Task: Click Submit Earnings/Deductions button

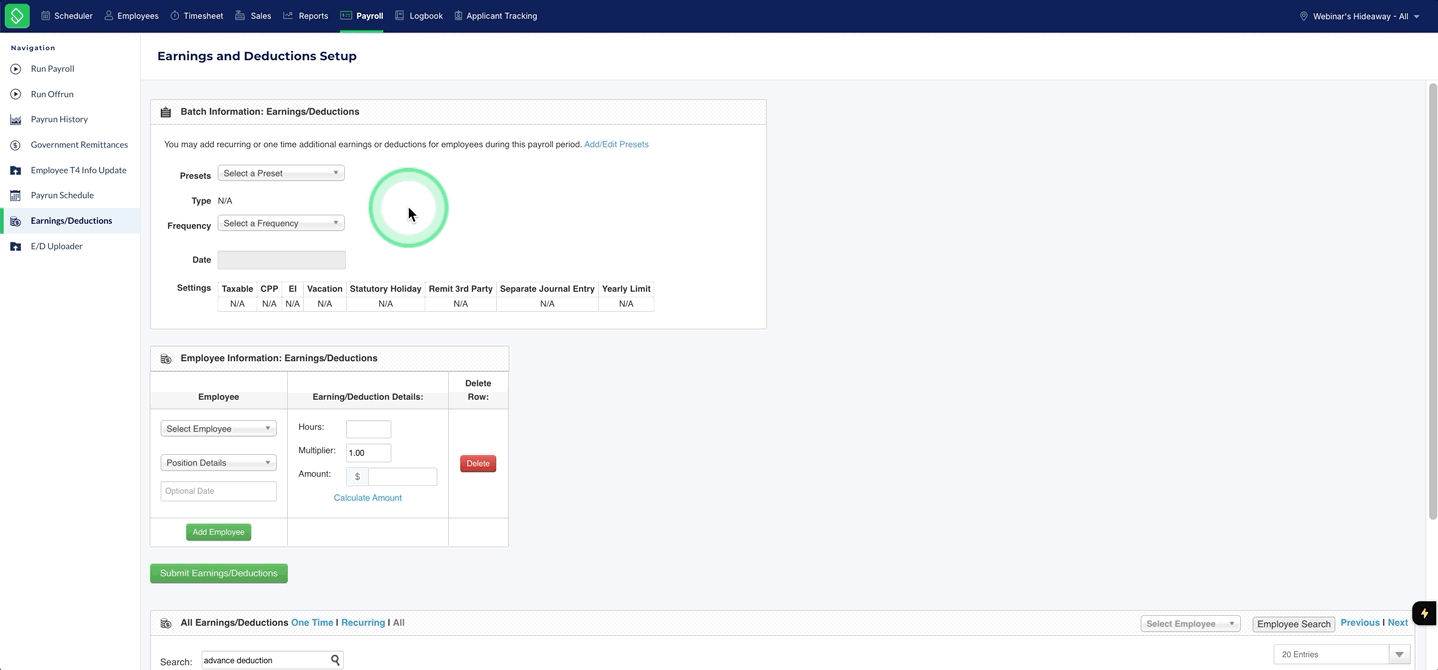Action: (x=219, y=574)
